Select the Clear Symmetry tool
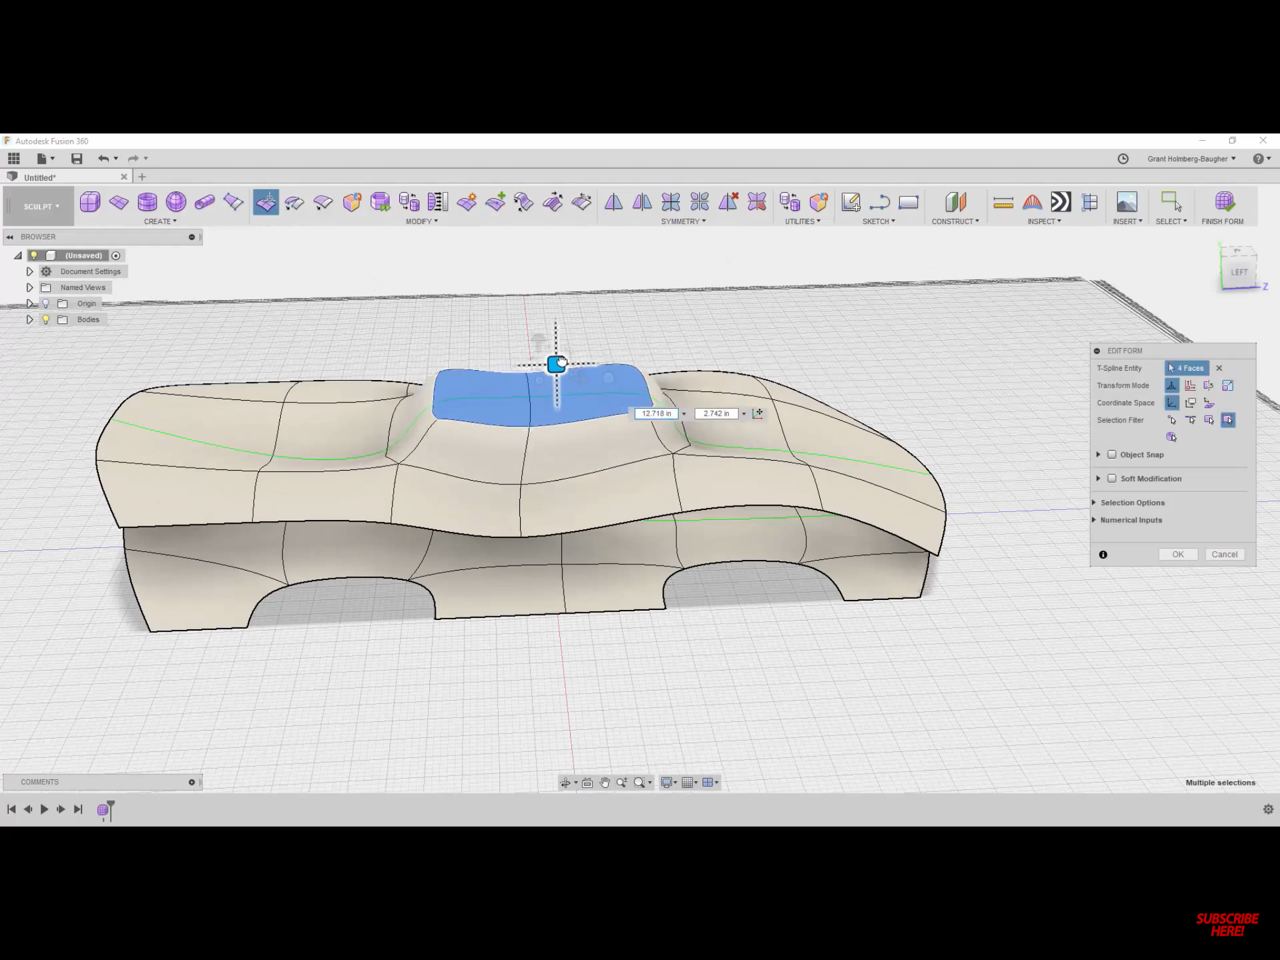Screen dimensions: 1280x960 point(728,202)
